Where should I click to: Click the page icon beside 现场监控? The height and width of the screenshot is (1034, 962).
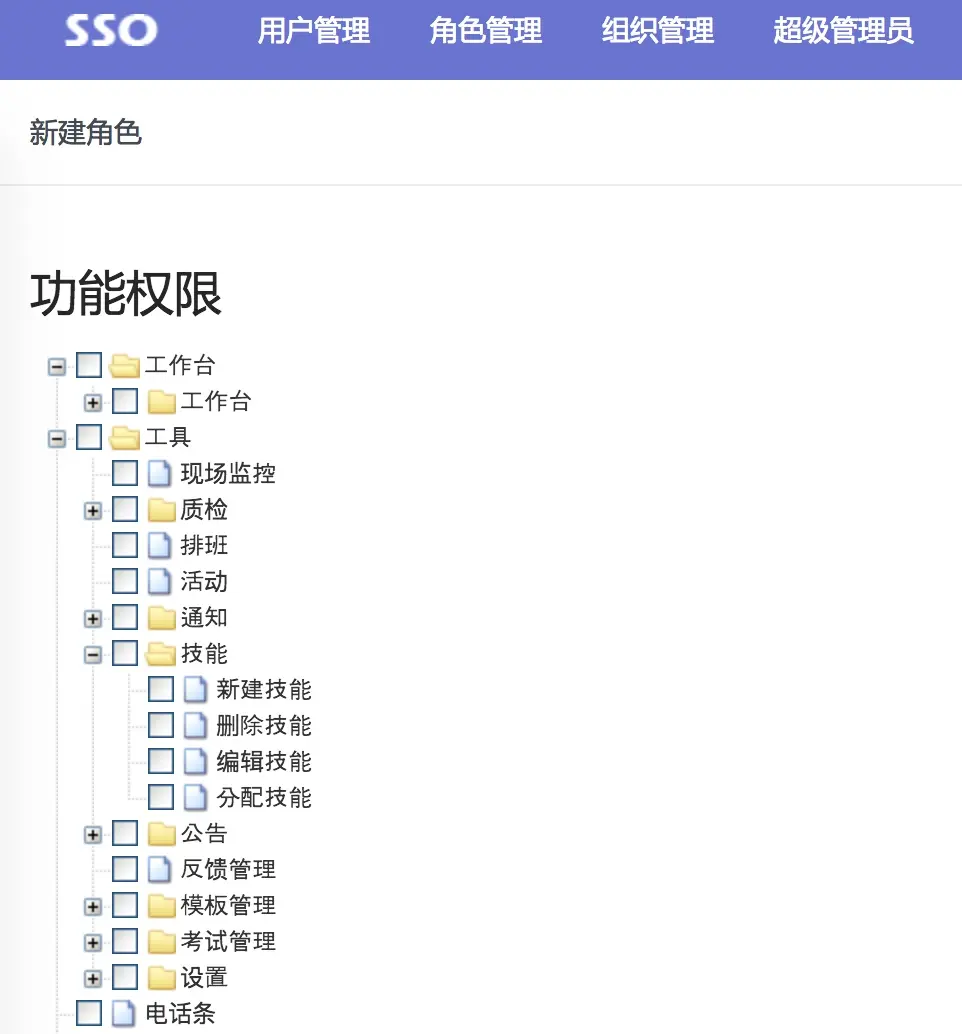coord(159,473)
